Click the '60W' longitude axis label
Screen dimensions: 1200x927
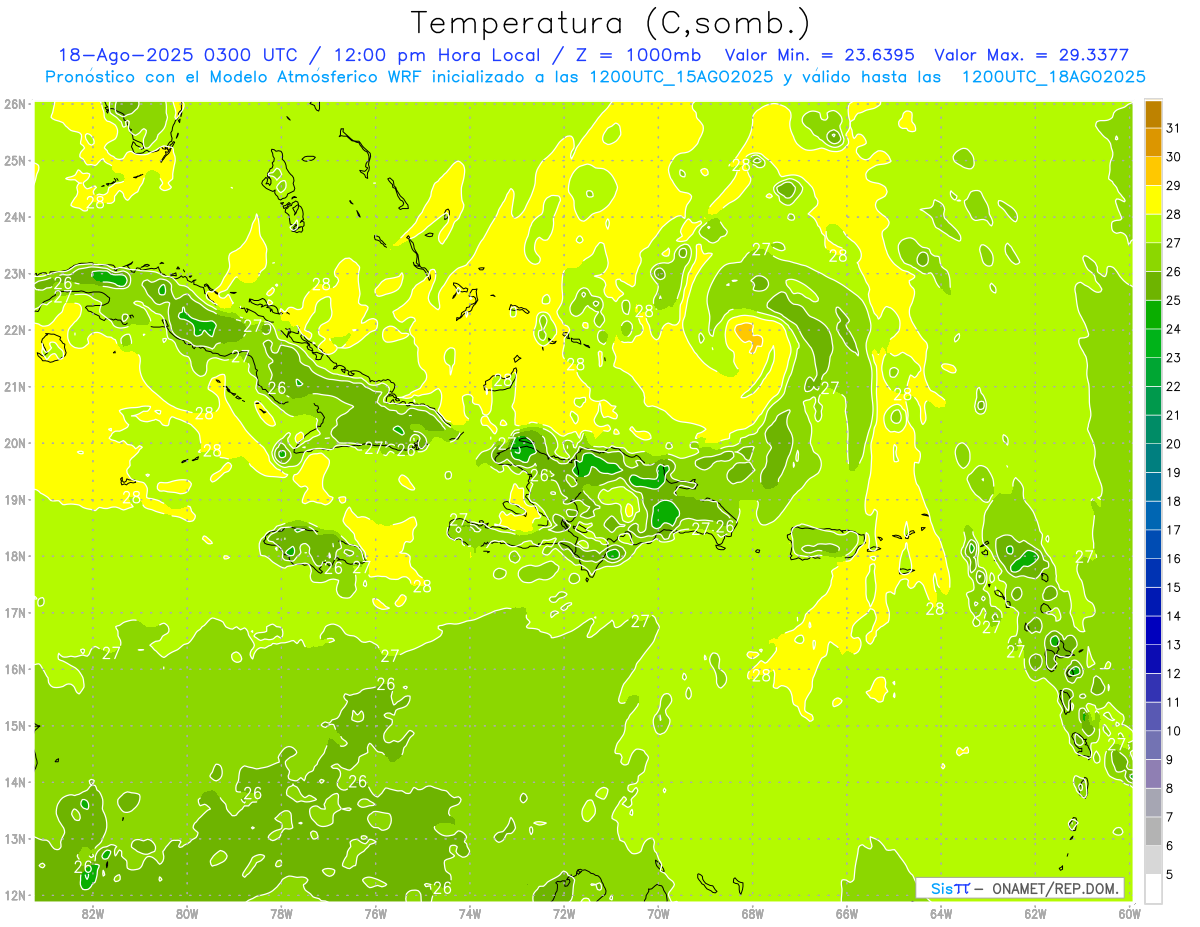(x=1130, y=913)
